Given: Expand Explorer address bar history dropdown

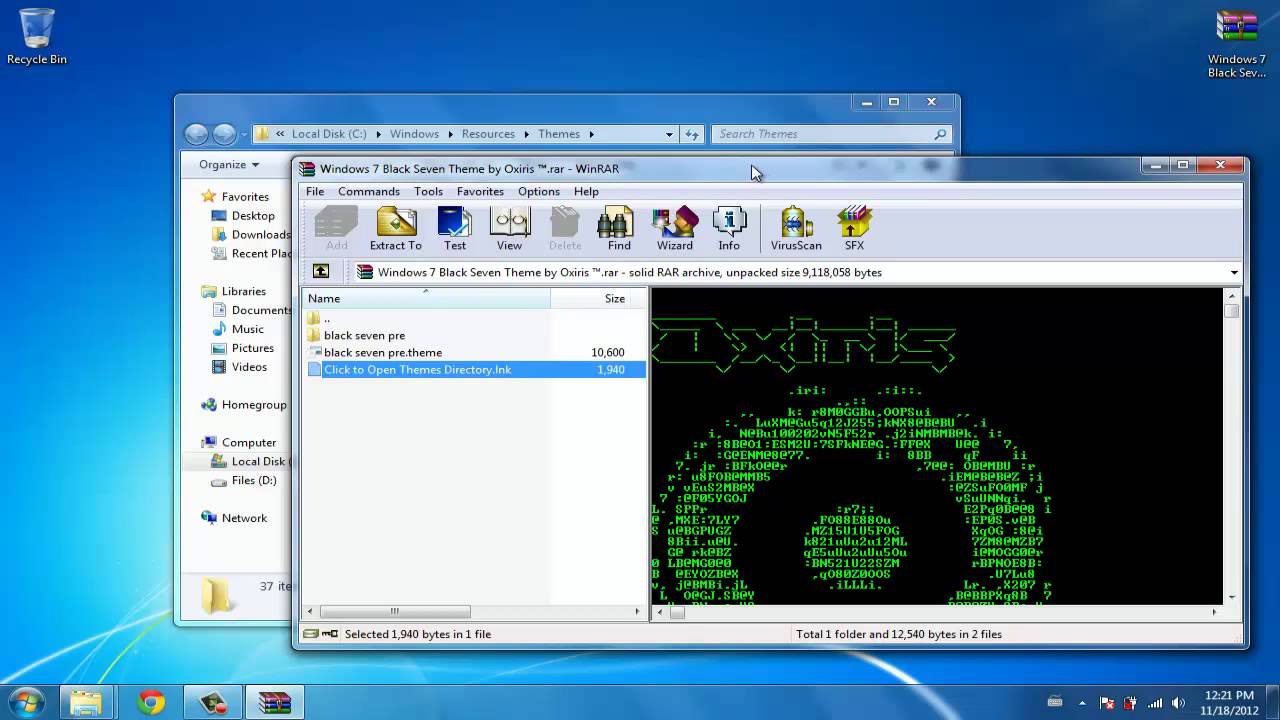Looking at the screenshot, I should click(x=669, y=134).
